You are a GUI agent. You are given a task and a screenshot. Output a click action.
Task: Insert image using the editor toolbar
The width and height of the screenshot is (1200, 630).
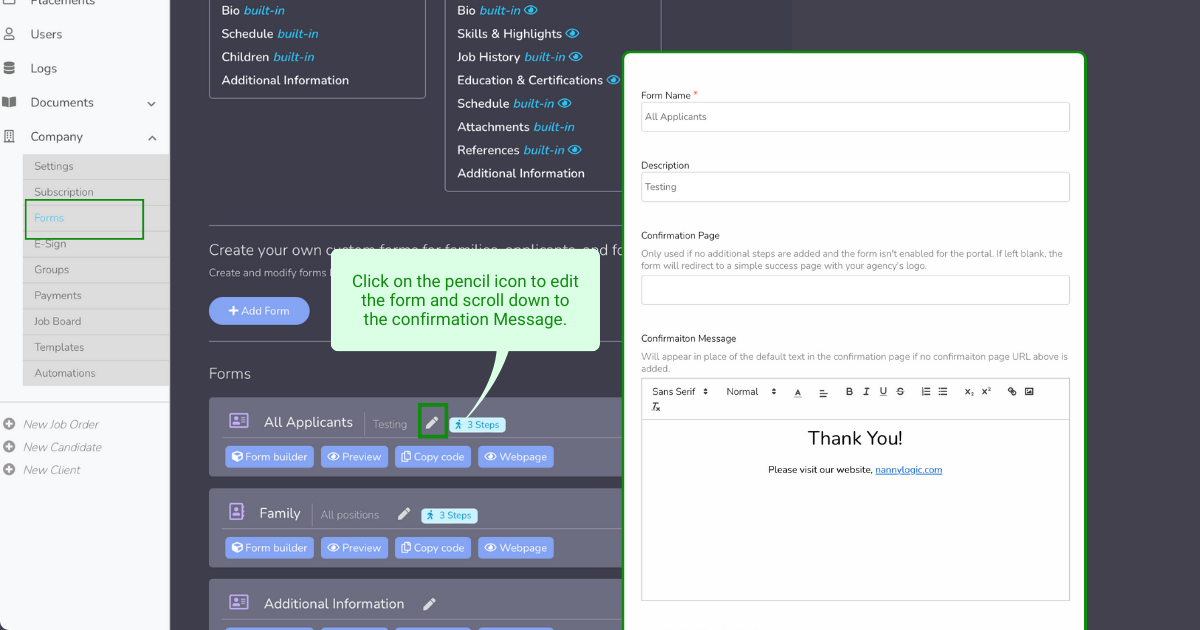[x=1029, y=392]
